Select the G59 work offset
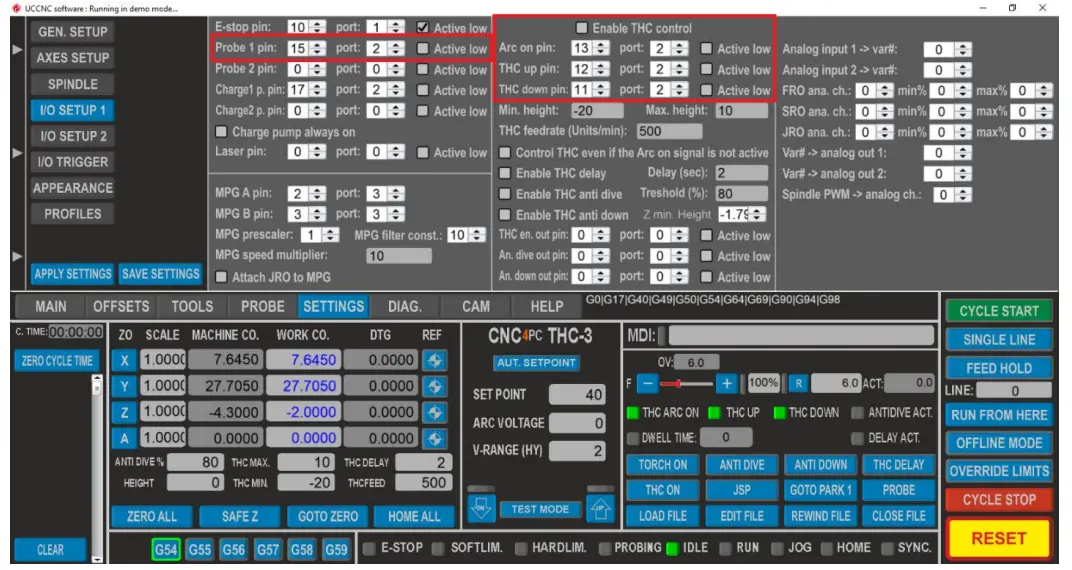The image size is (1072, 570). point(336,549)
